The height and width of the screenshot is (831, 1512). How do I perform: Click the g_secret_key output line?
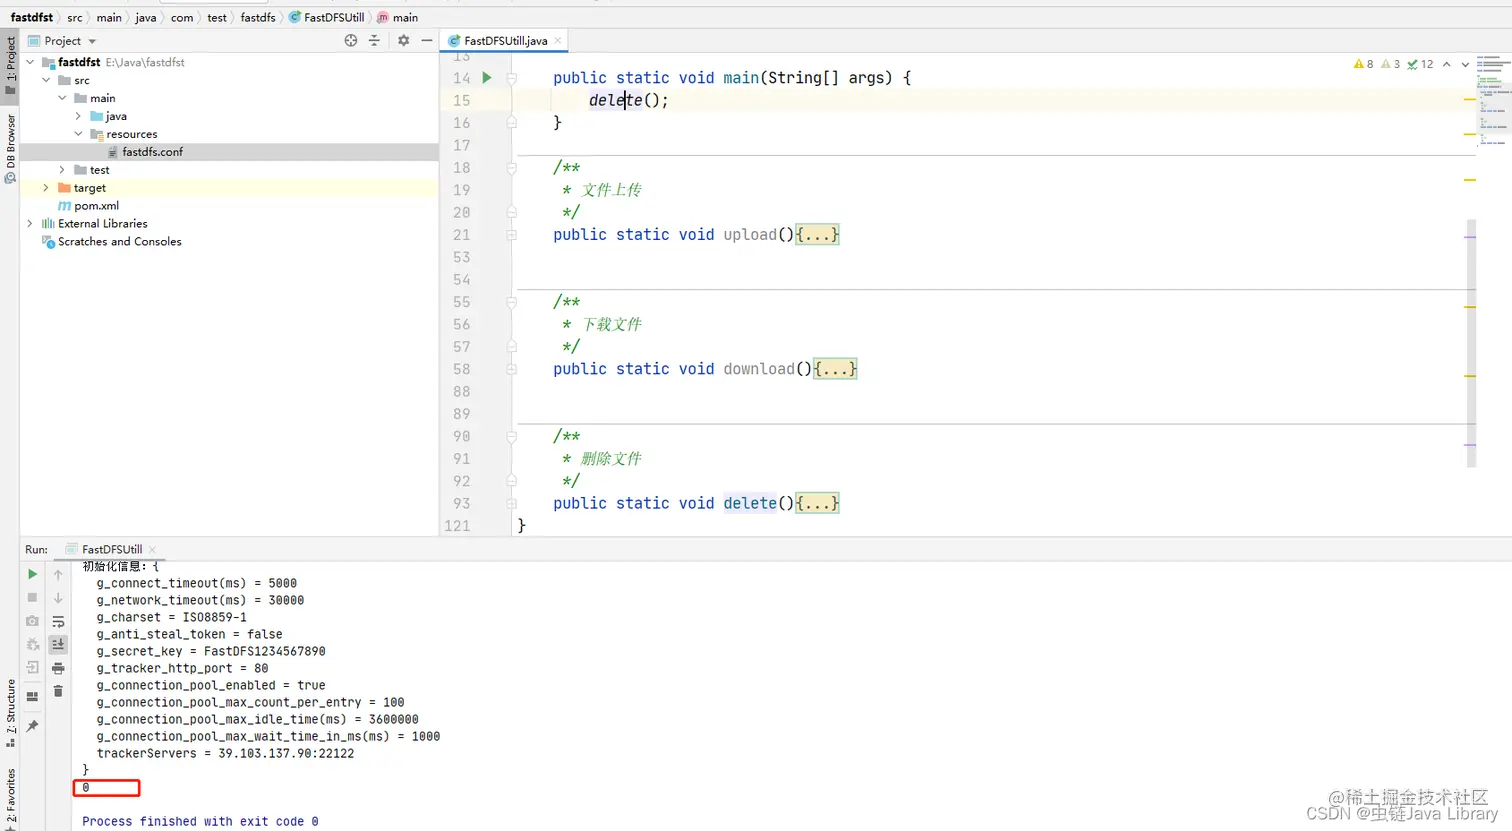(x=211, y=651)
